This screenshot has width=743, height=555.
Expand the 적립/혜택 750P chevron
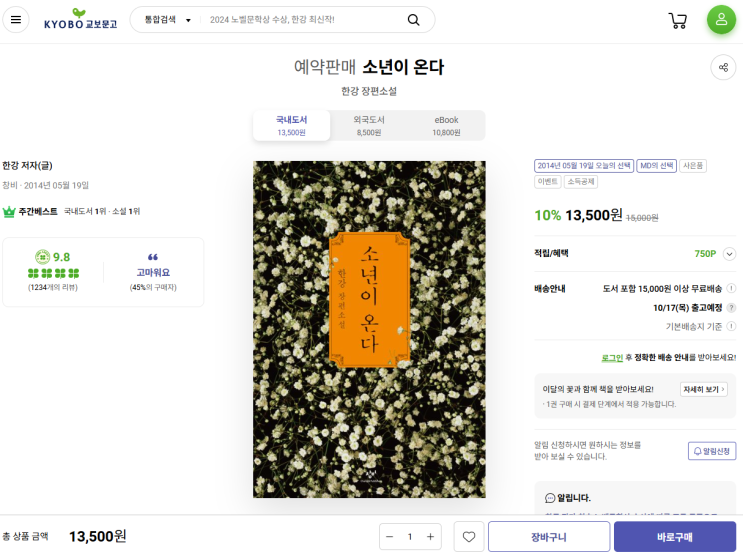pyautogui.click(x=729, y=254)
